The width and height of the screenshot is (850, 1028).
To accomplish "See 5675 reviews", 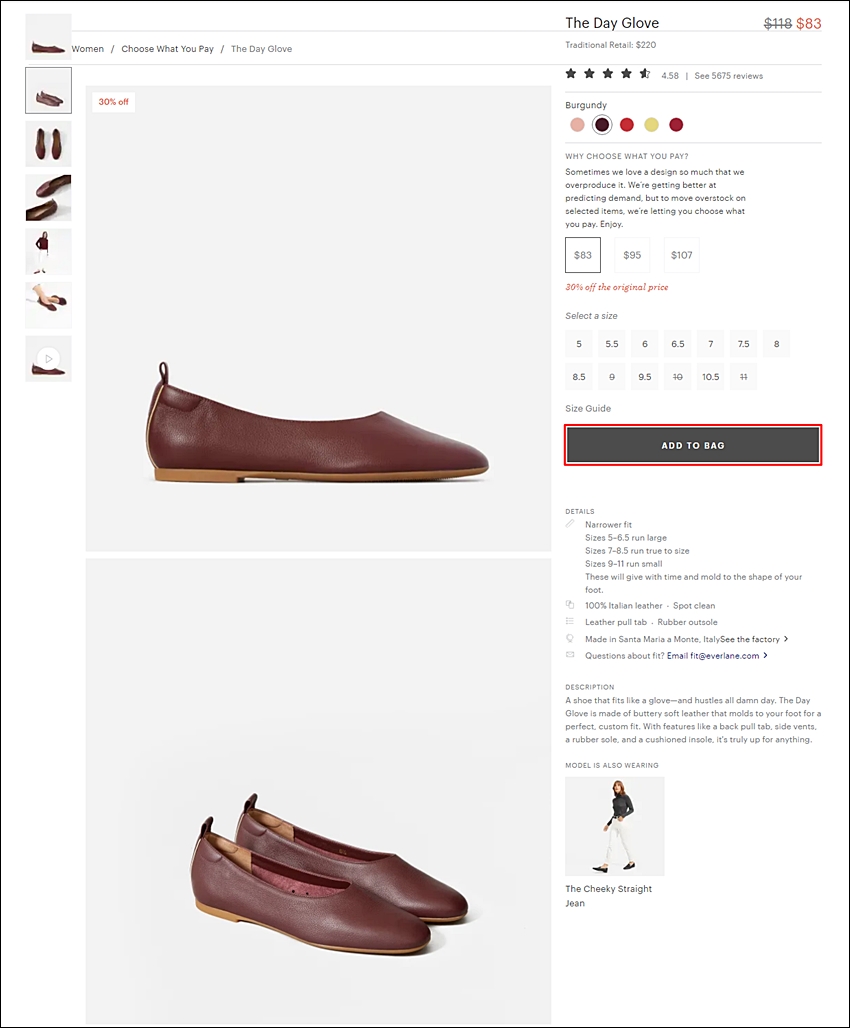I will tap(729, 75).
